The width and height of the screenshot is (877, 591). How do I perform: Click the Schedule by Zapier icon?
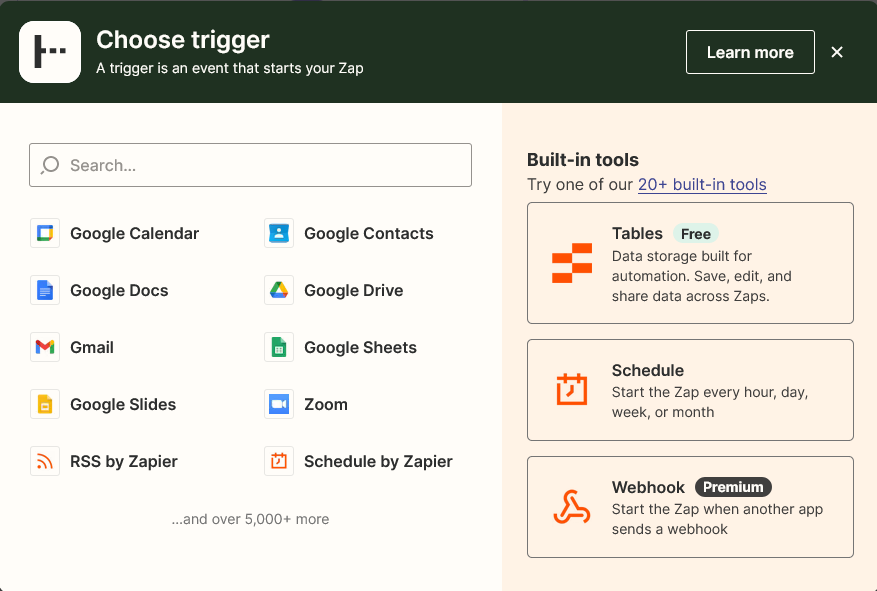(x=279, y=461)
